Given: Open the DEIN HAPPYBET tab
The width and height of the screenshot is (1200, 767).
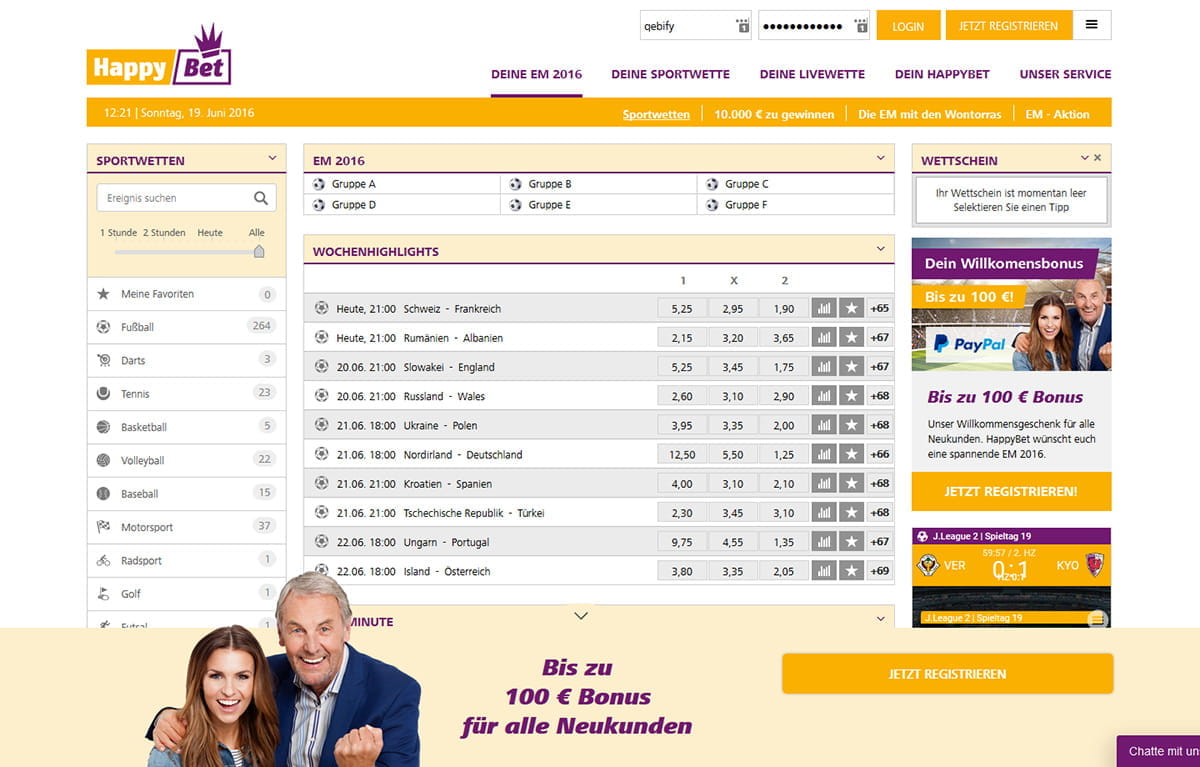Looking at the screenshot, I should pyautogui.click(x=942, y=74).
